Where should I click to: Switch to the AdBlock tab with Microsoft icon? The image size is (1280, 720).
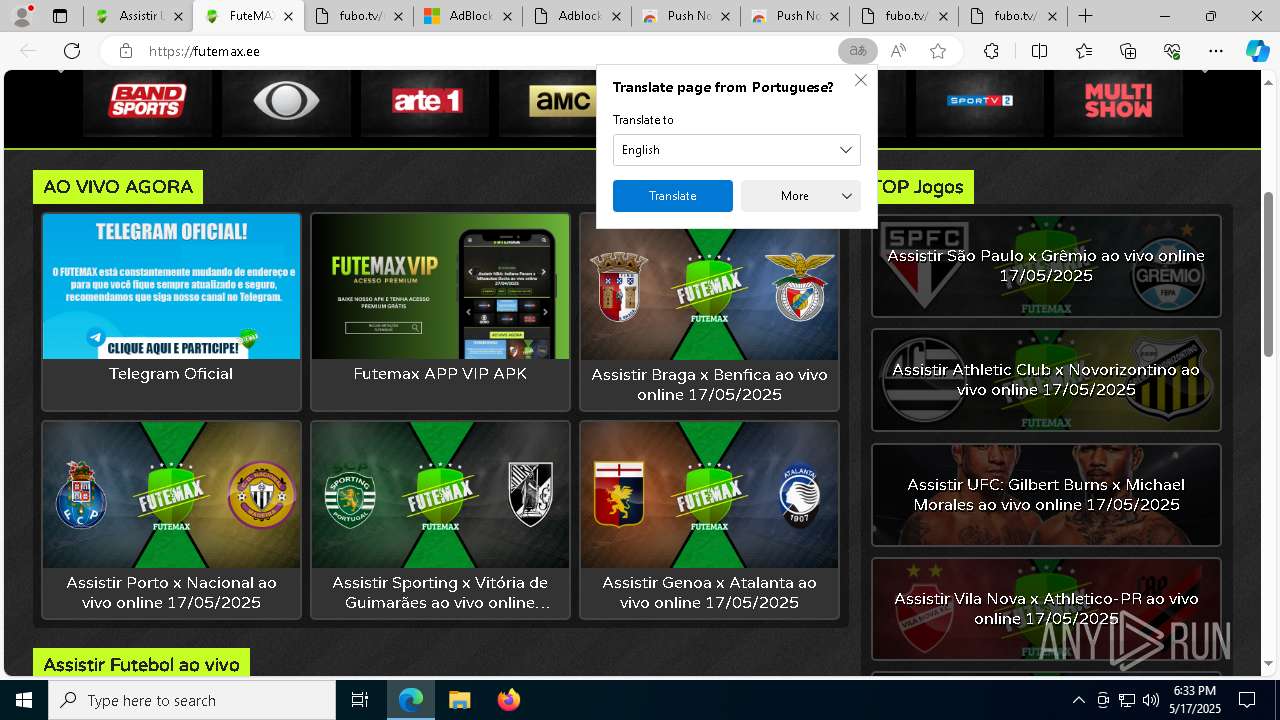pyautogui.click(x=469, y=16)
